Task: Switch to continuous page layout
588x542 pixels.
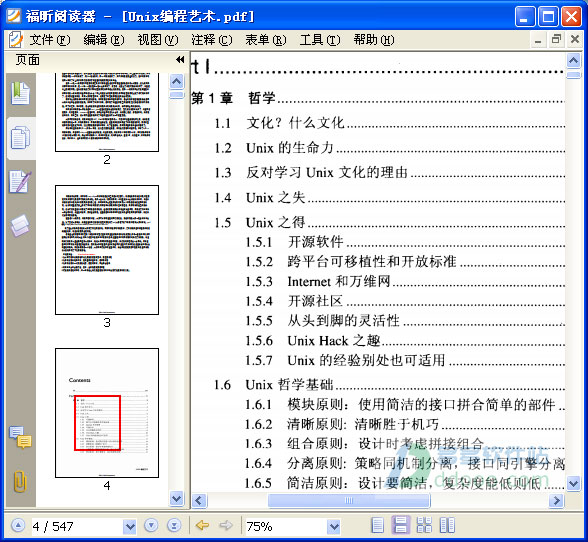Action: [400, 525]
